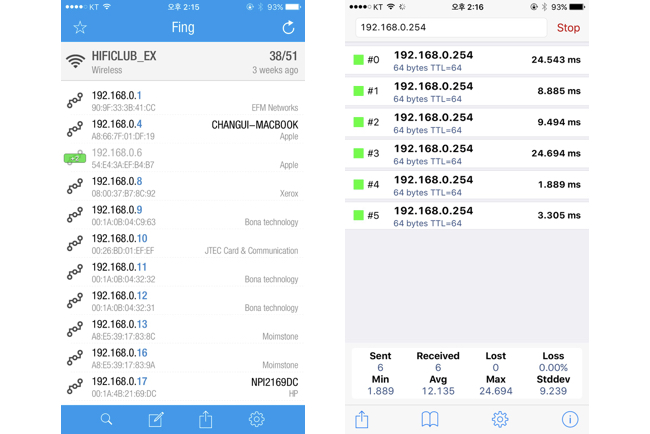Tap the Avg value 12.135

tap(438, 391)
